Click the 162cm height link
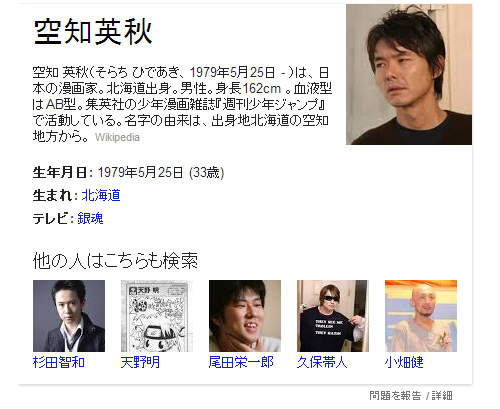 pyautogui.click(x=262, y=89)
